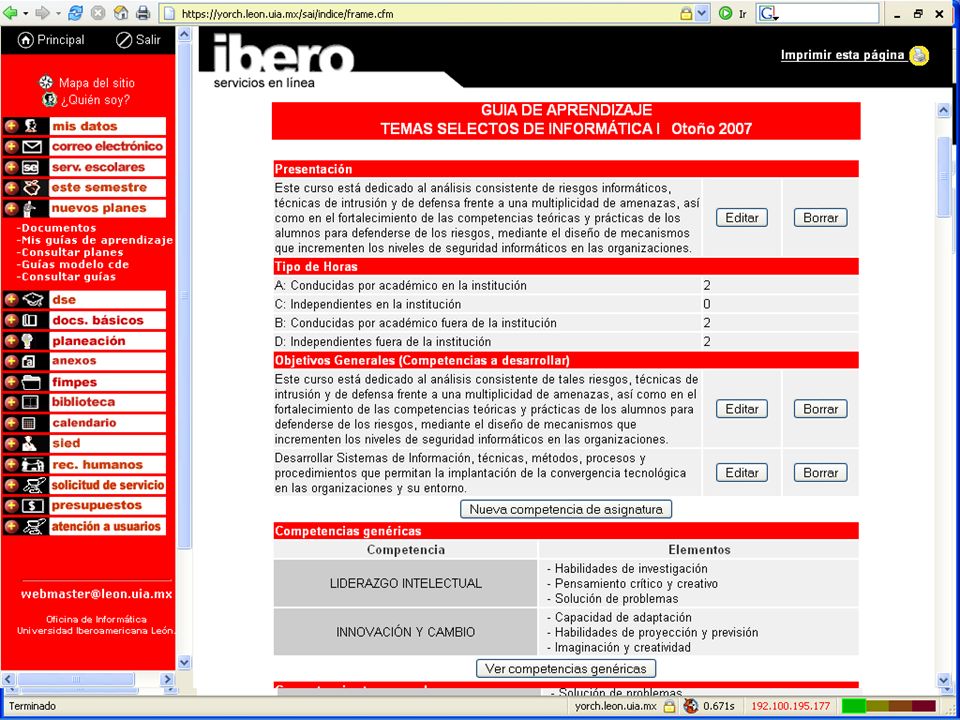Click the printer icon beside Imprimir esta página
This screenshot has height=720, width=960.
pyautogui.click(x=919, y=55)
